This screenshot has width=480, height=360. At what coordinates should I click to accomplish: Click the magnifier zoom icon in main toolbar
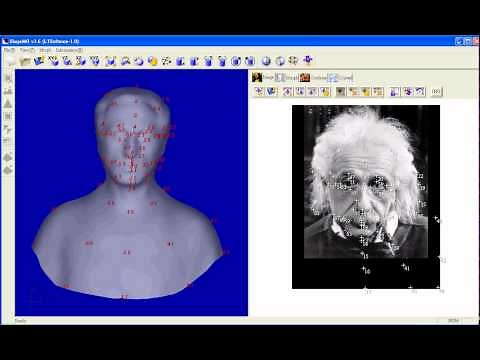(125, 61)
